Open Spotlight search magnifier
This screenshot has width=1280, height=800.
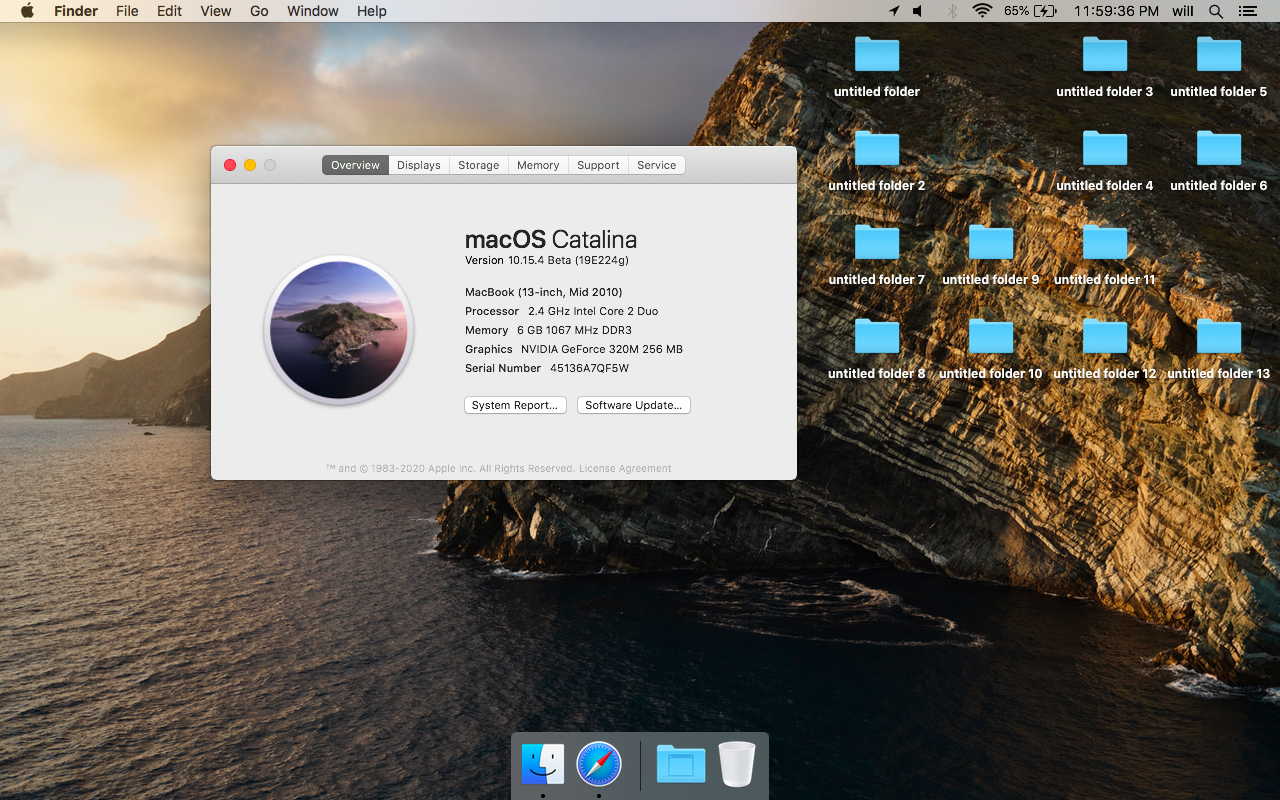pyautogui.click(x=1216, y=11)
